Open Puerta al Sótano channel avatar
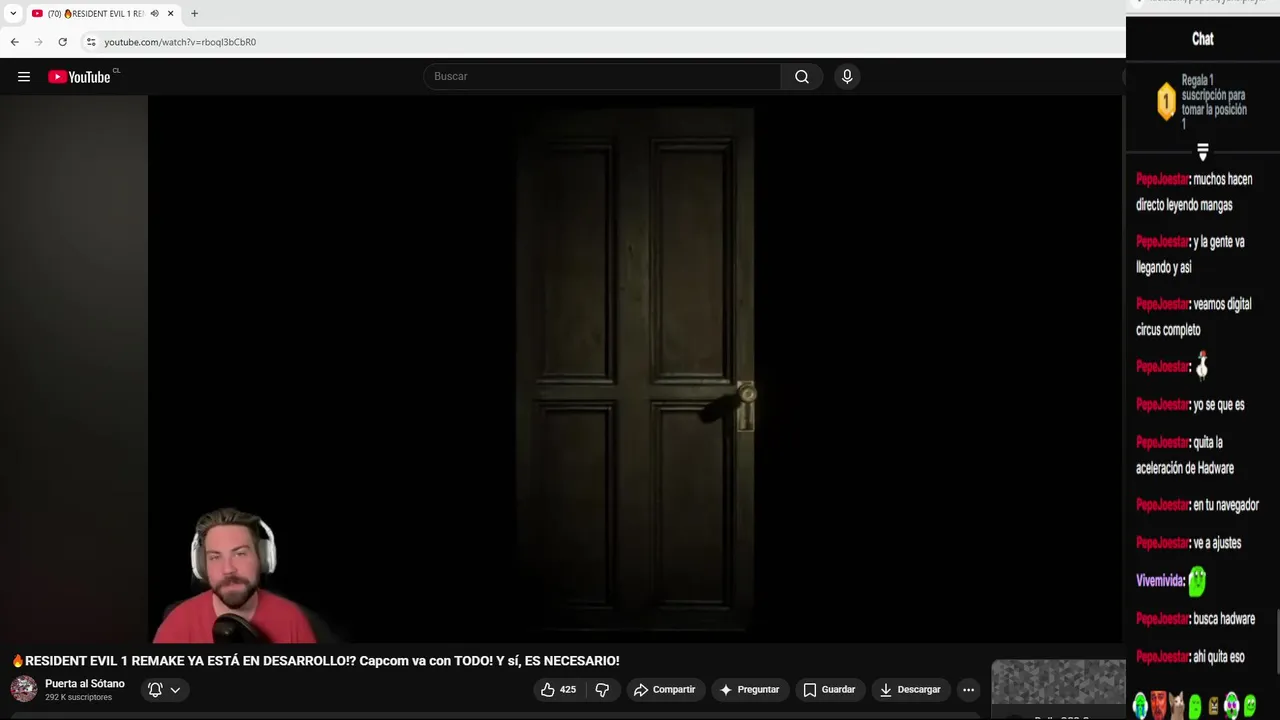This screenshot has width=1280, height=720. click(x=24, y=689)
